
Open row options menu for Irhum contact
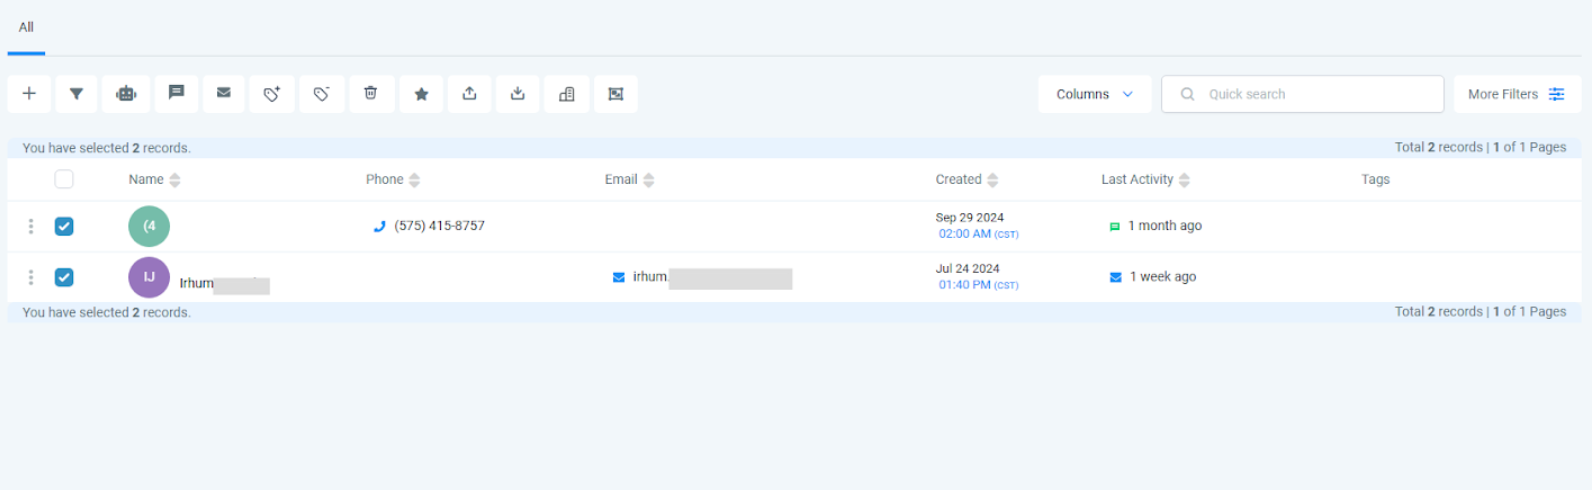[31, 277]
